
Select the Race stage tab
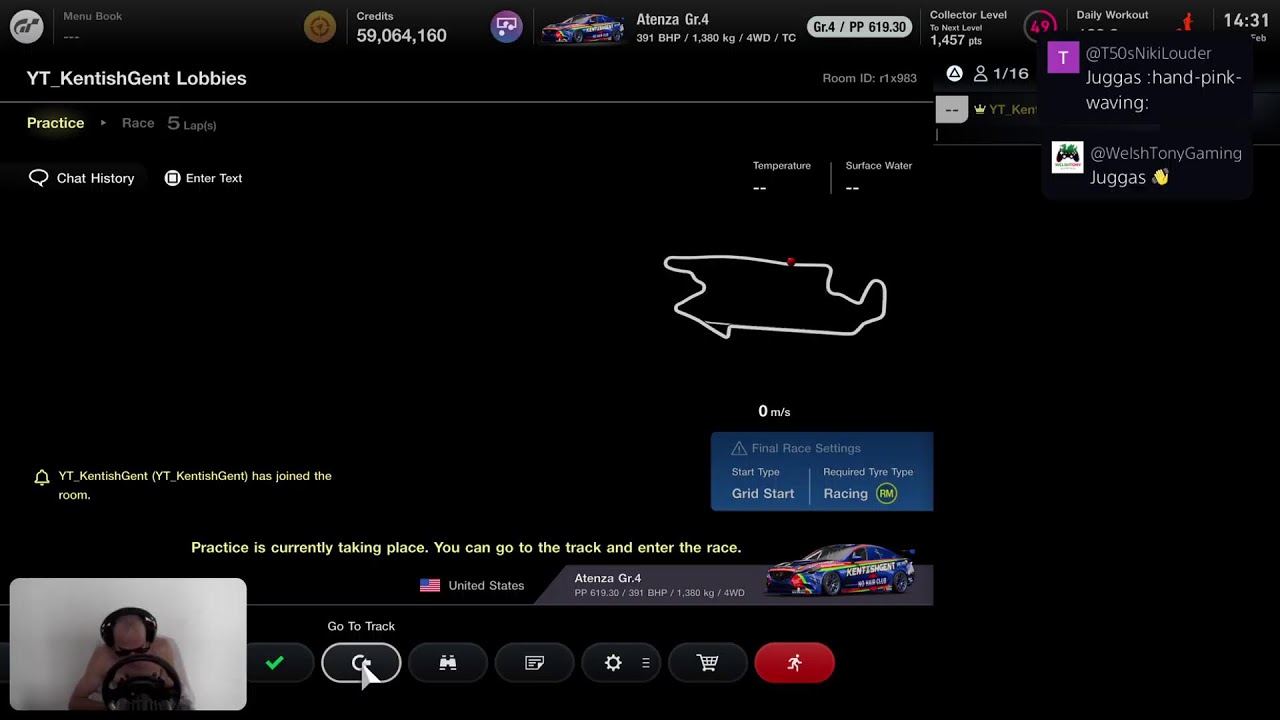pos(138,123)
